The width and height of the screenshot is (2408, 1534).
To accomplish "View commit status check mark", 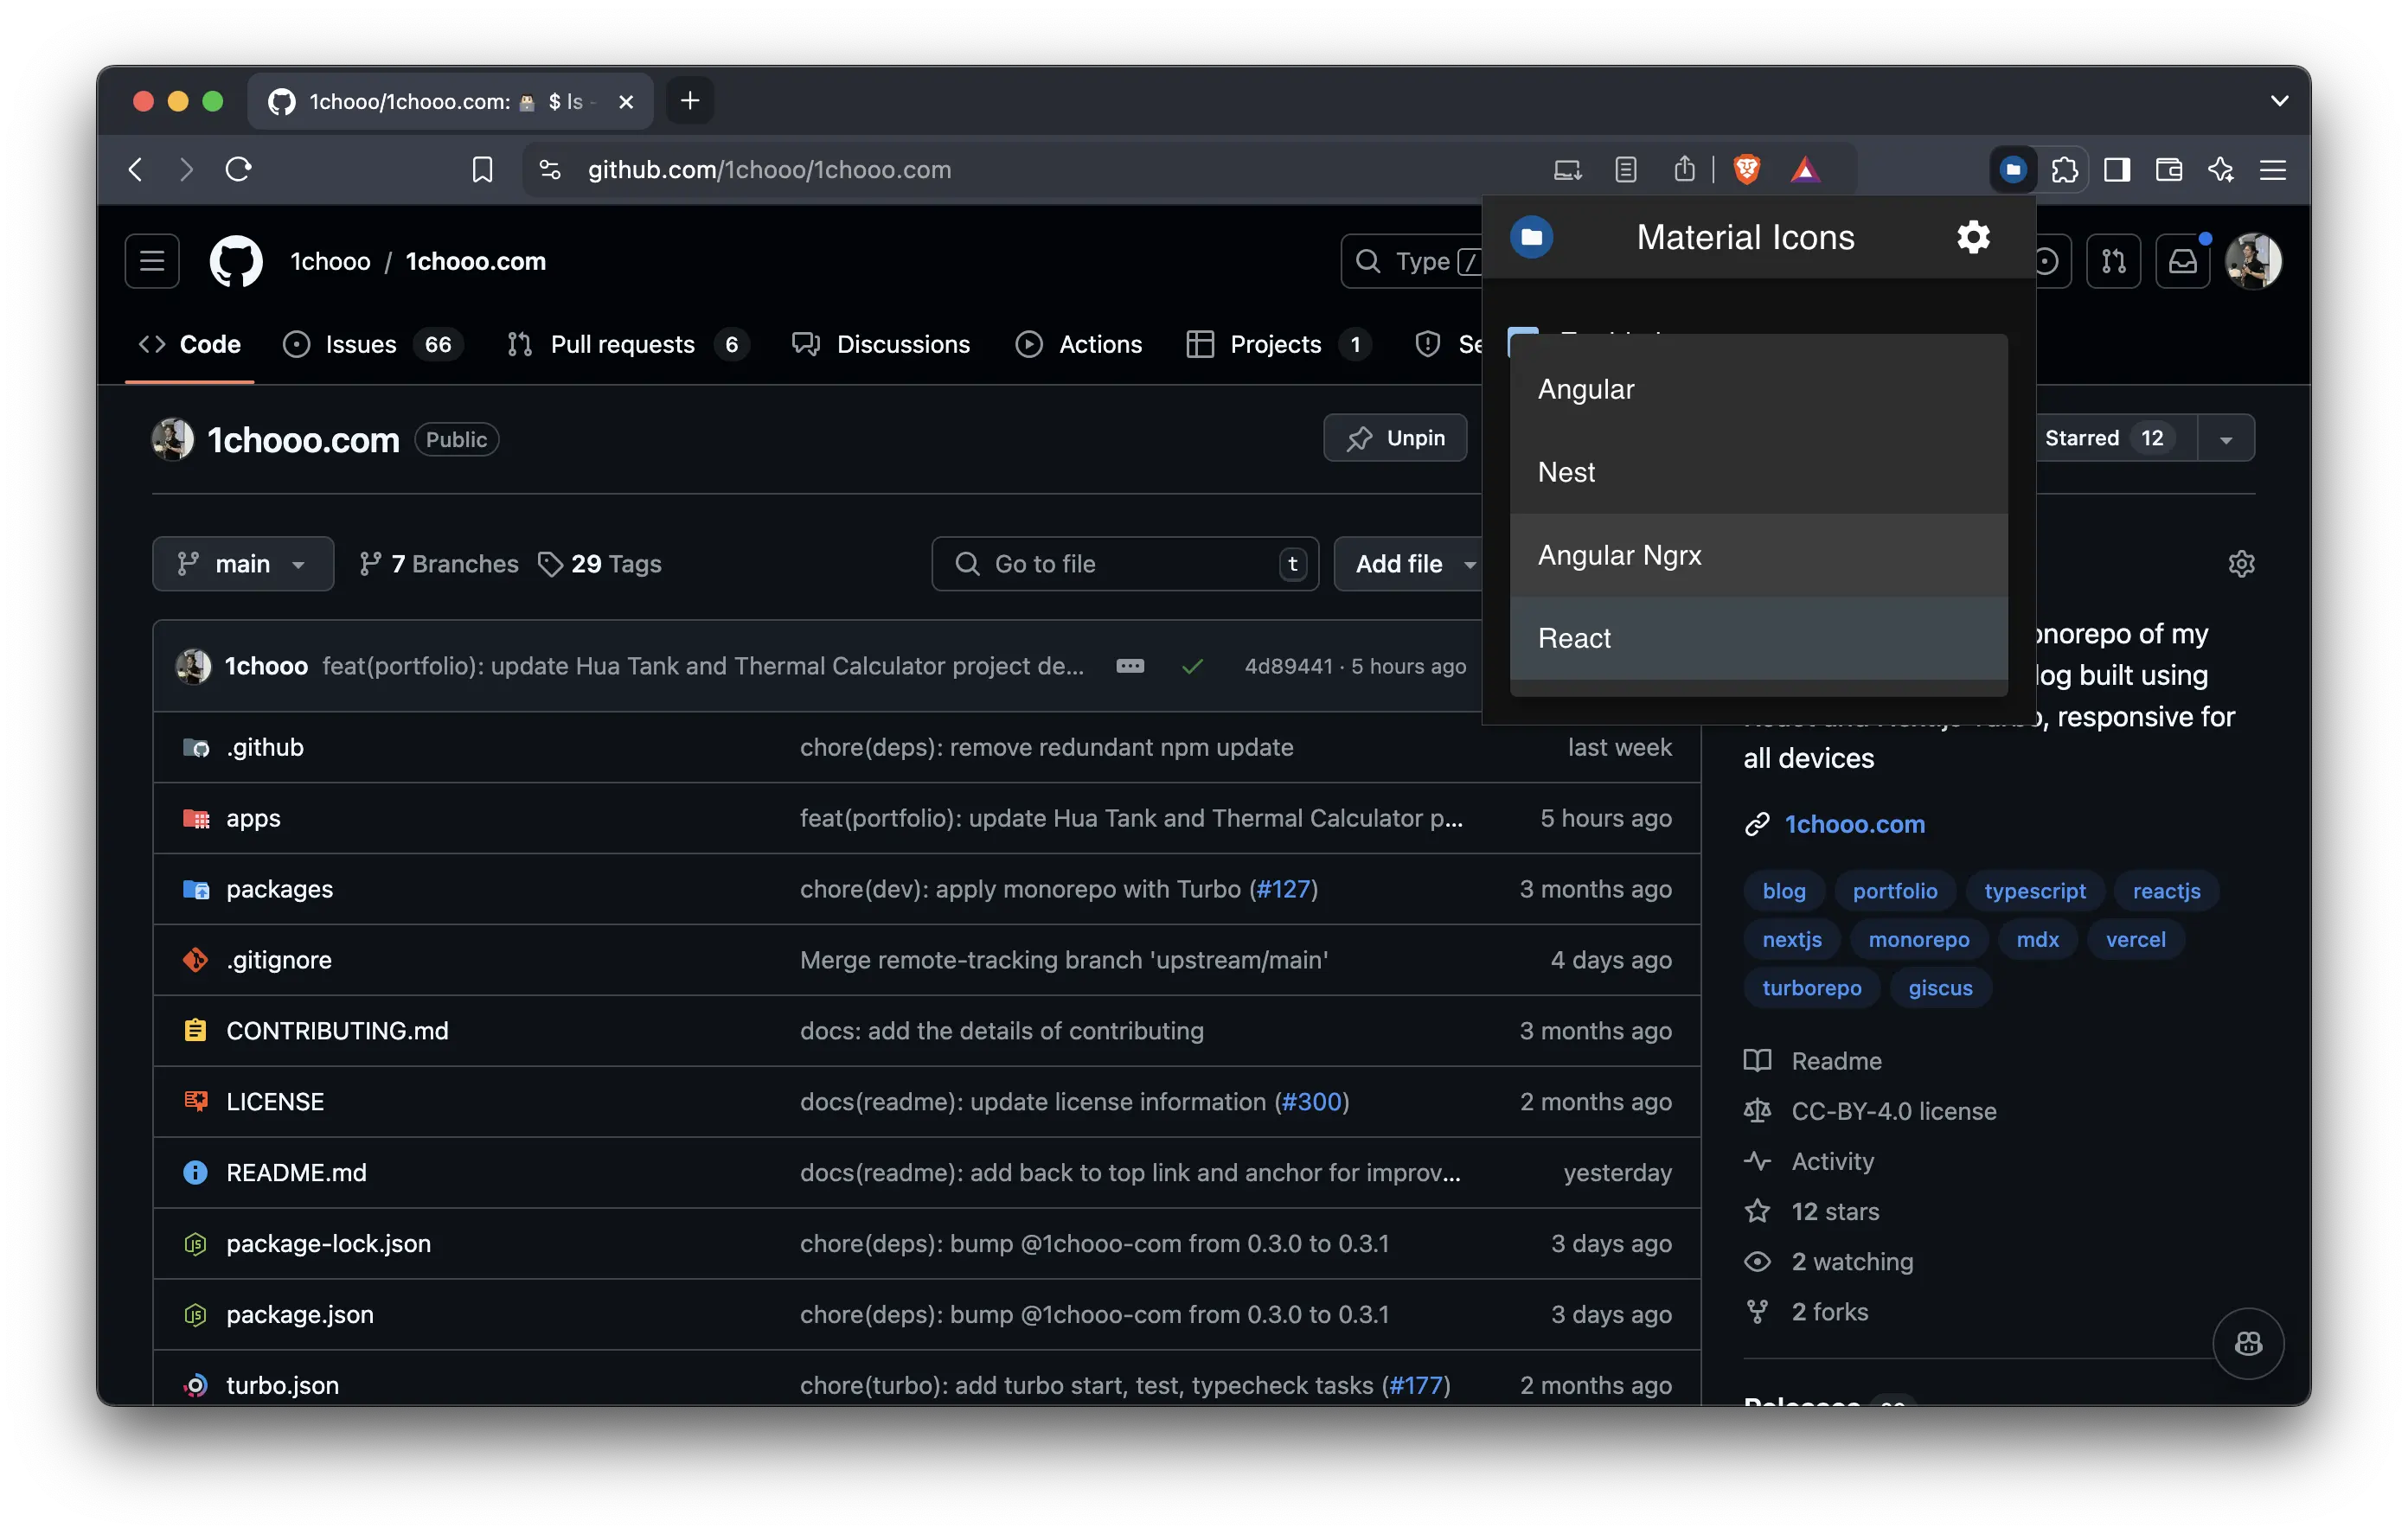I will click(x=1191, y=666).
